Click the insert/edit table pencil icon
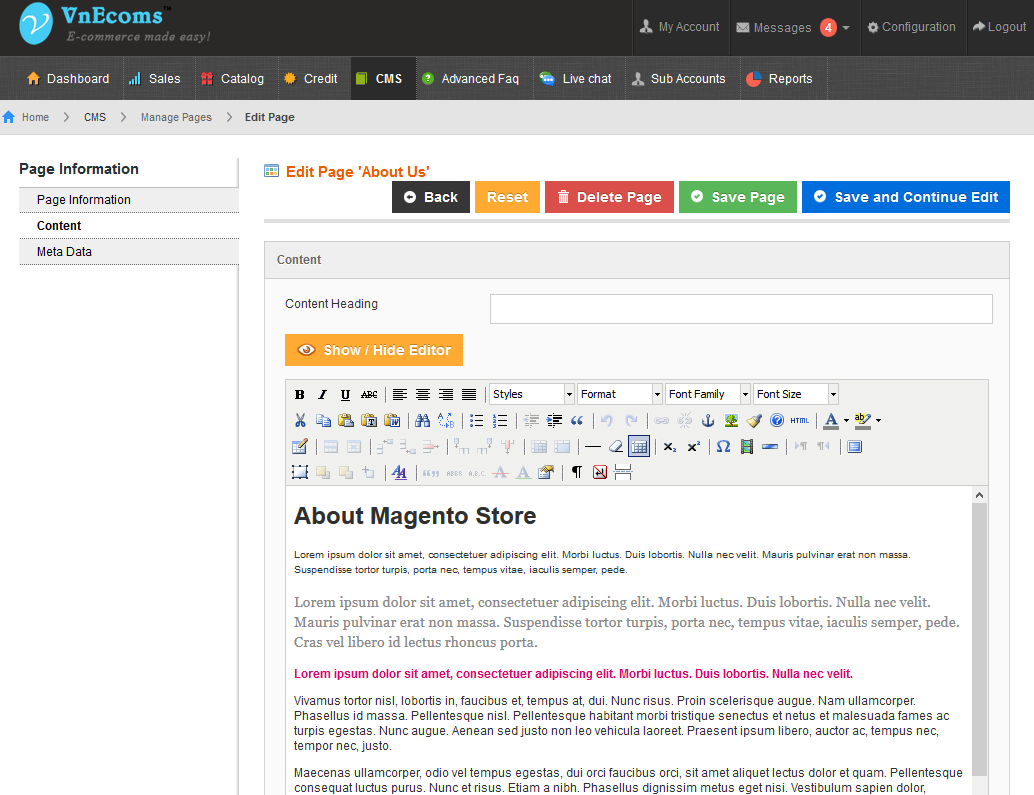Viewport: 1034px width, 795px height. (x=299, y=446)
